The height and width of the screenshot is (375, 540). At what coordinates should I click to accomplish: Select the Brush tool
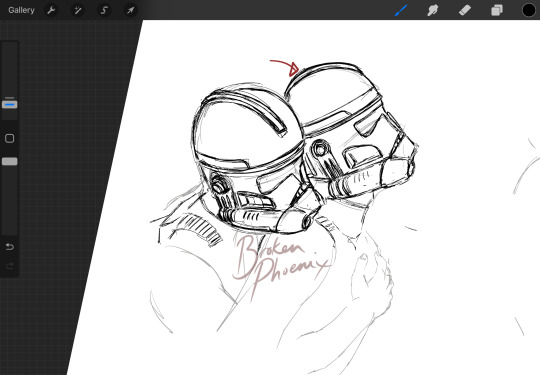point(401,10)
